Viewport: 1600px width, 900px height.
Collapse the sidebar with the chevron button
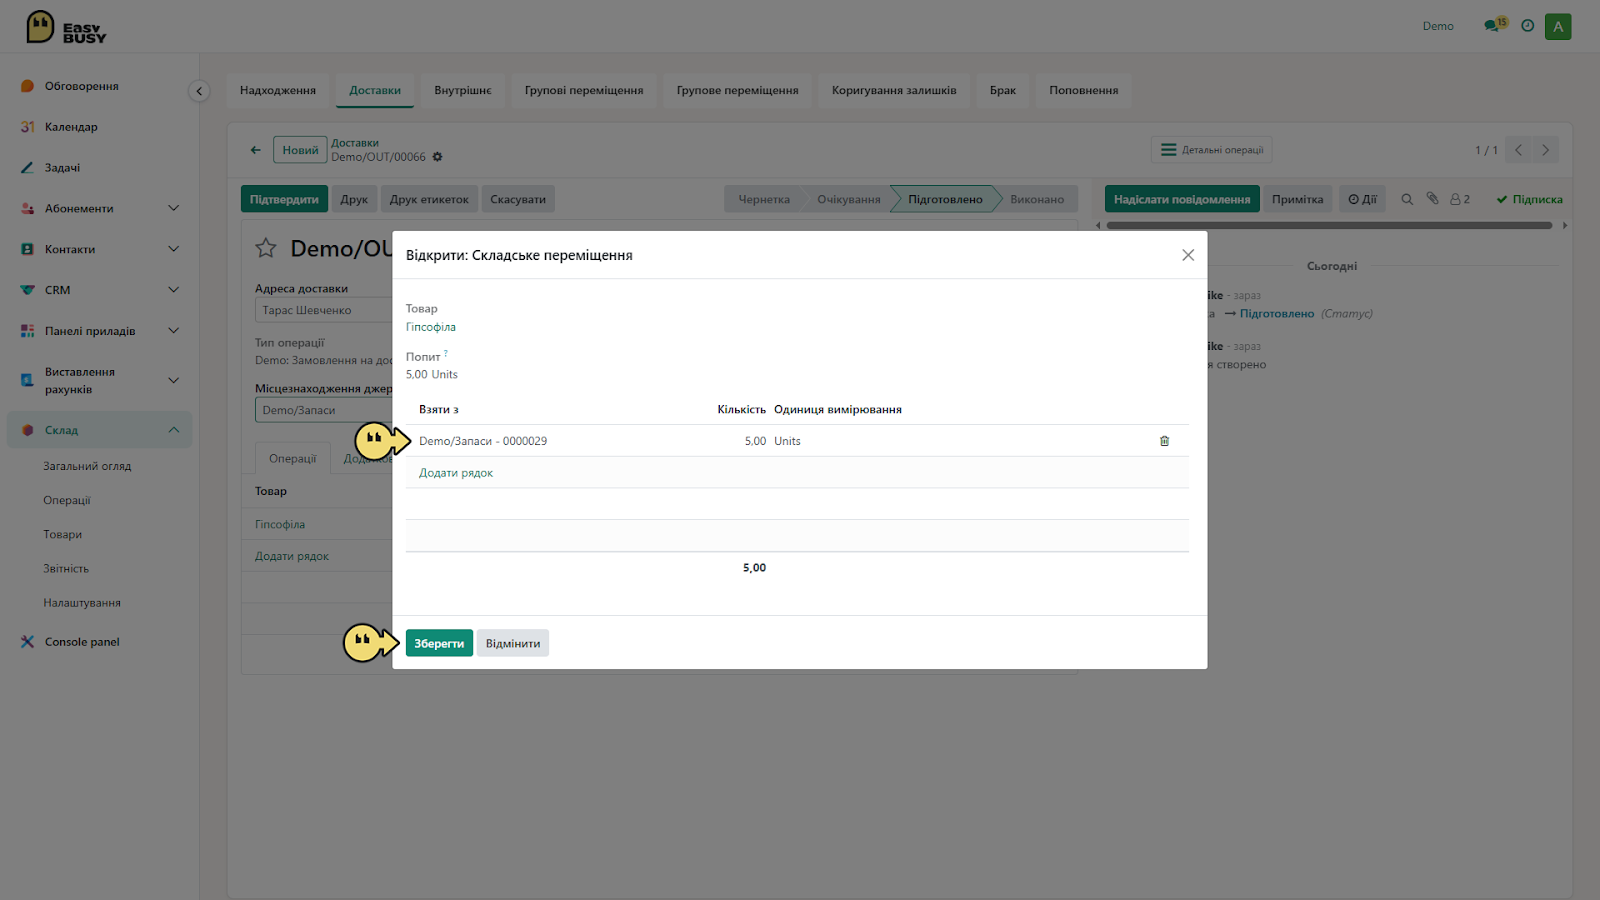[199, 91]
